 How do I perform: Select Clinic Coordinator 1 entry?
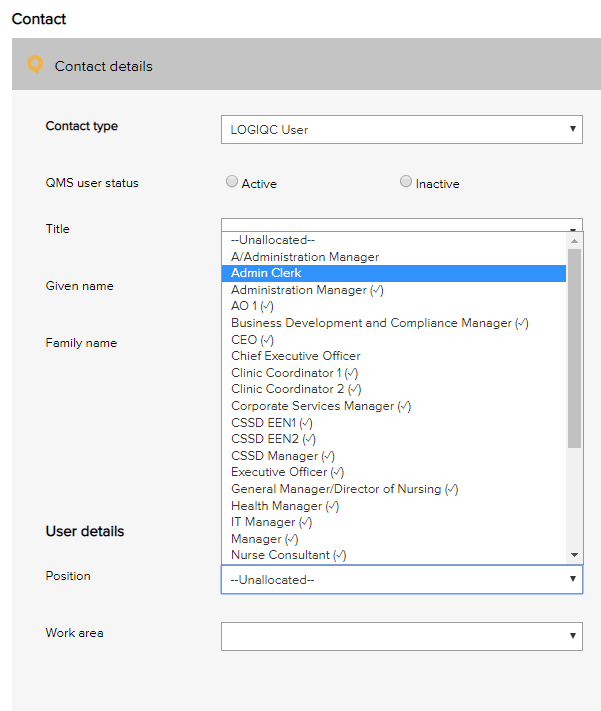point(294,373)
